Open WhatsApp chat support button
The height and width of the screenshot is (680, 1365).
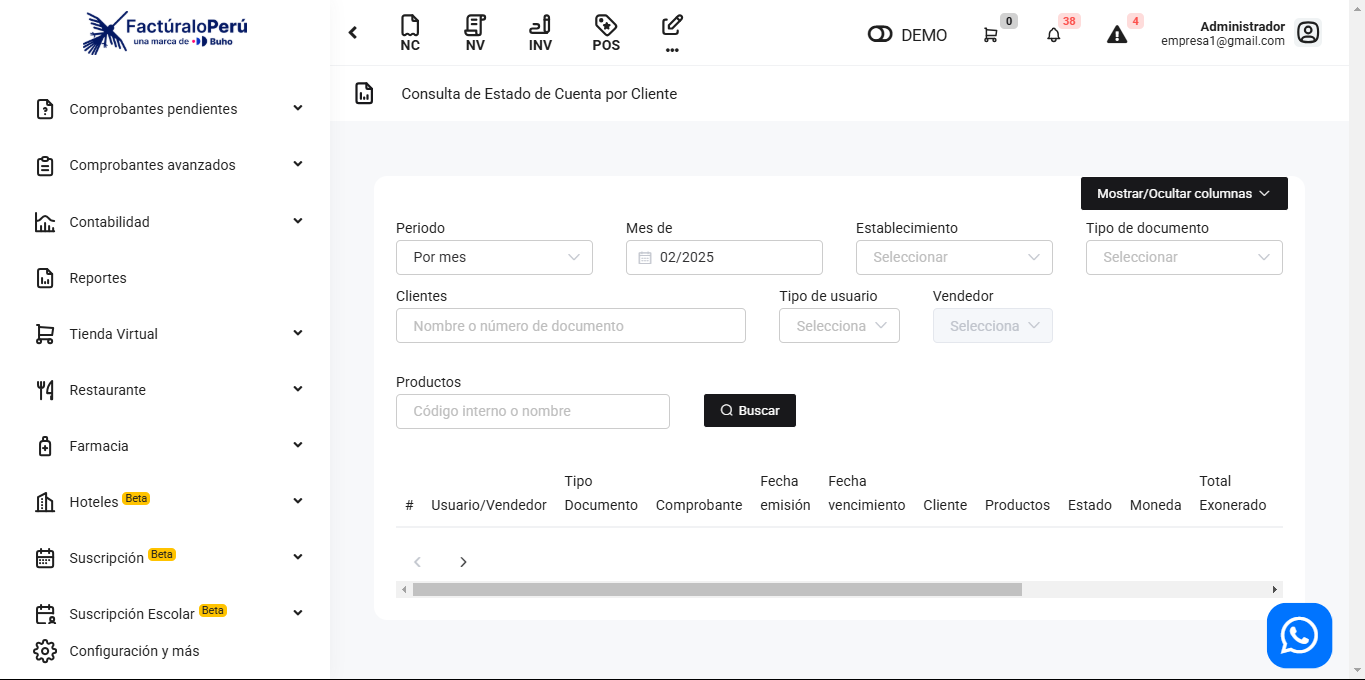click(x=1299, y=635)
